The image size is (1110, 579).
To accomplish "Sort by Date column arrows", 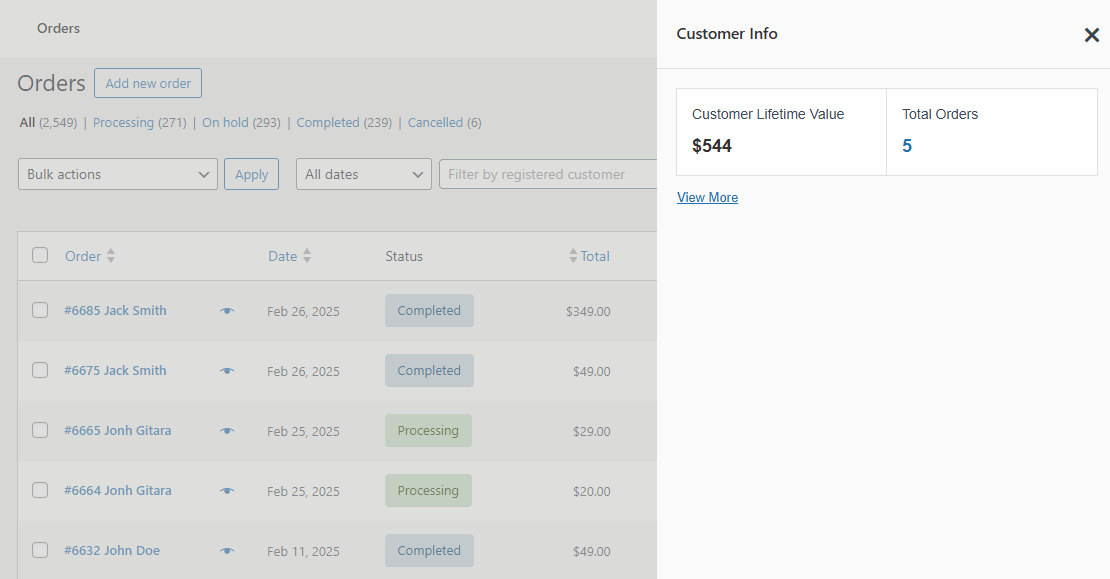I will point(307,256).
